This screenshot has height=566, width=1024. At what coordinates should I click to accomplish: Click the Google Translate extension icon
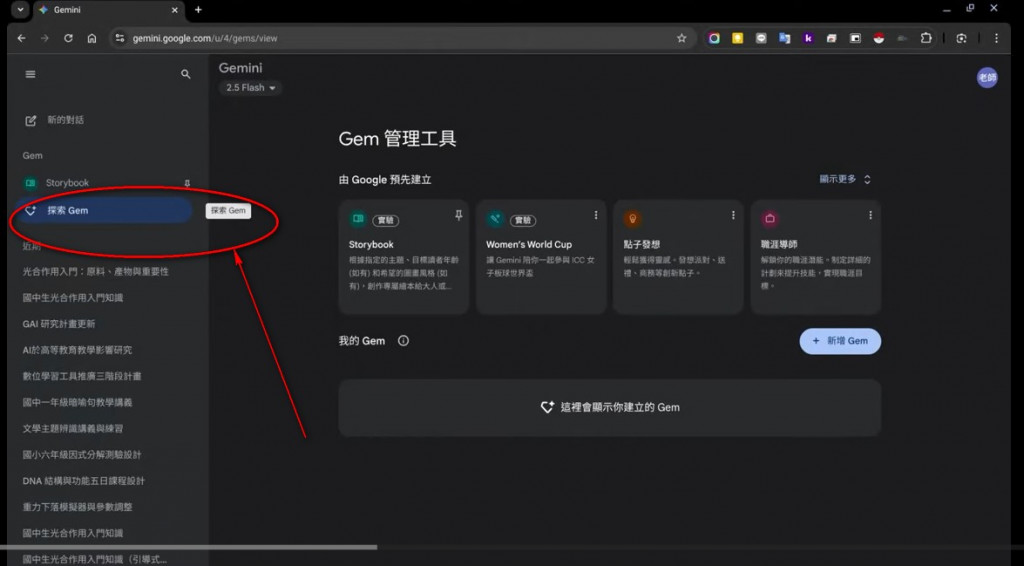(x=784, y=39)
